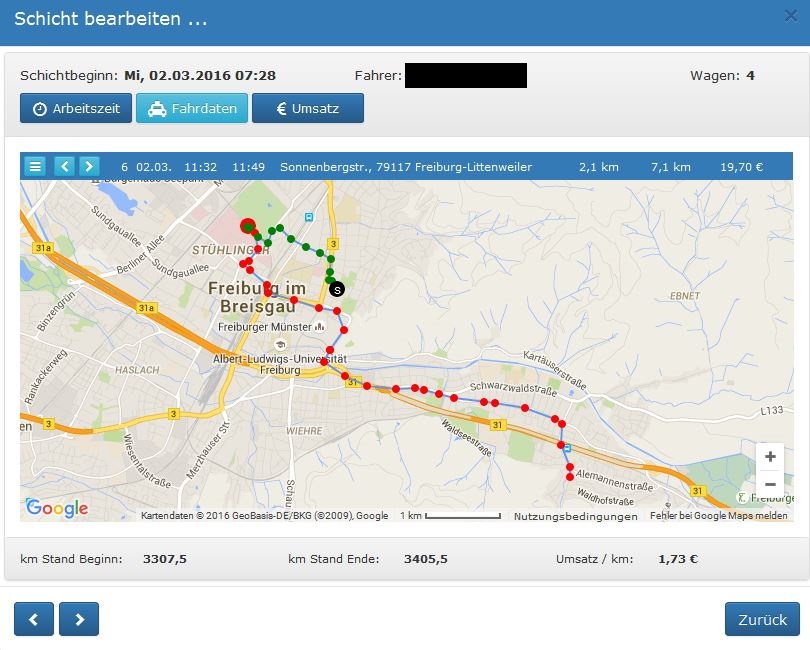Open the trip list menu icon
Screen dimensions: 810x650
[x=35, y=166]
